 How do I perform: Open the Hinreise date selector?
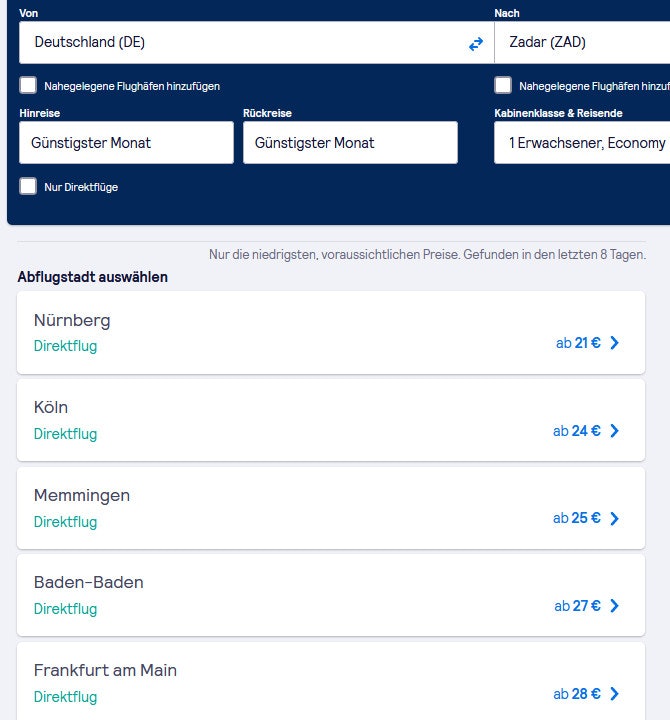[125, 143]
